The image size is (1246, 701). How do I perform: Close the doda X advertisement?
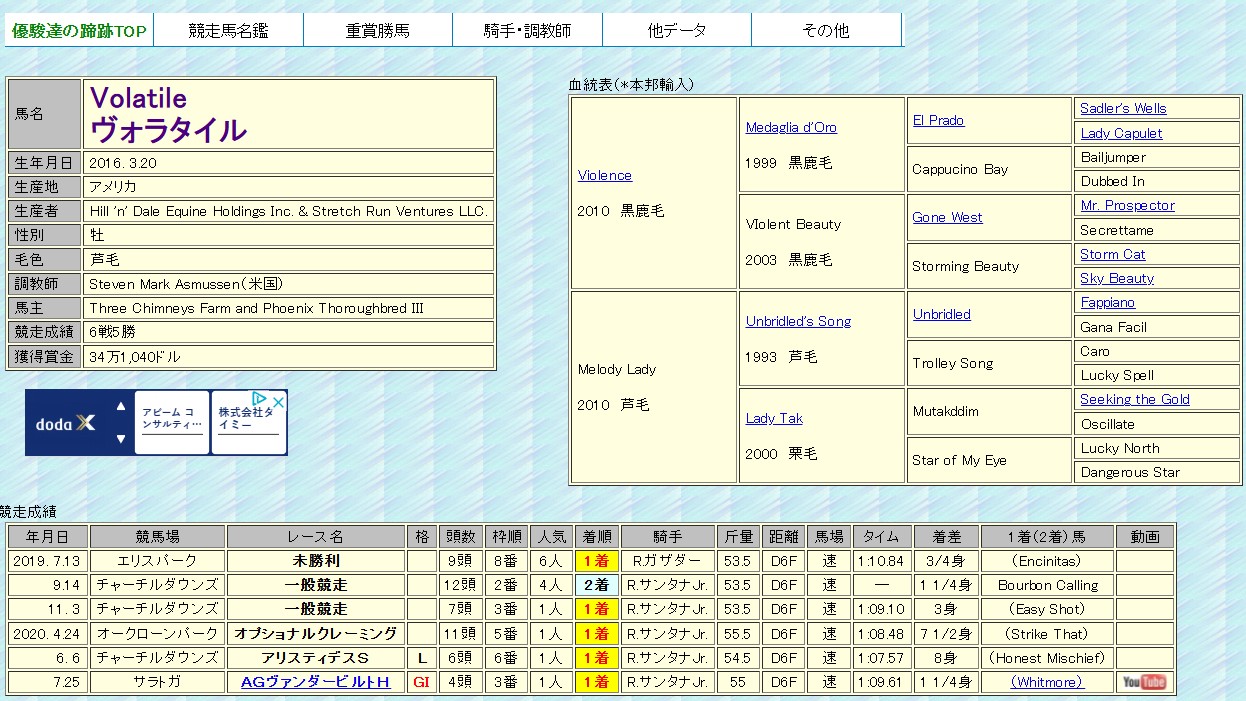(278, 401)
